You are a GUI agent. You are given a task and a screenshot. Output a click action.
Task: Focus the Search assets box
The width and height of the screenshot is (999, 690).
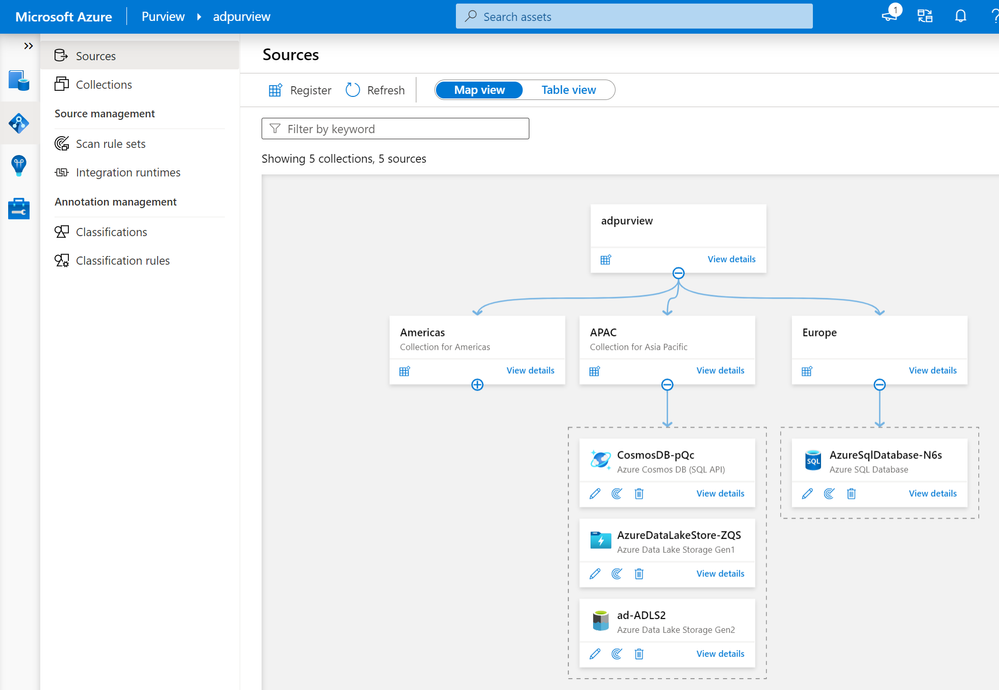pos(634,17)
